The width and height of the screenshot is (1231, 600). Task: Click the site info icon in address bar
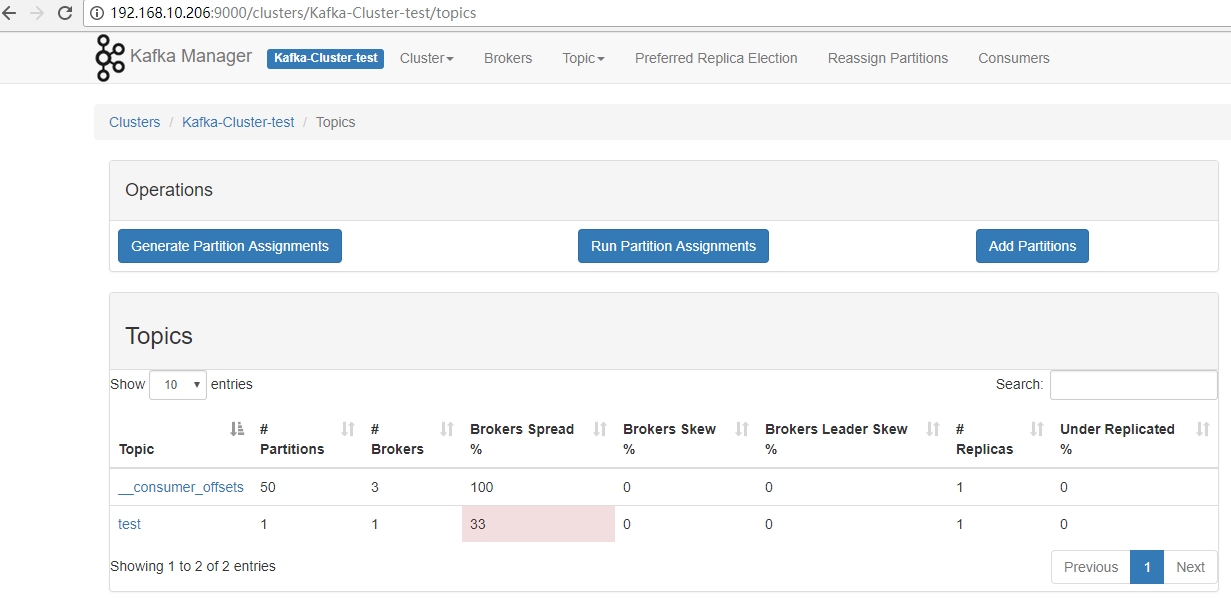[x=98, y=13]
